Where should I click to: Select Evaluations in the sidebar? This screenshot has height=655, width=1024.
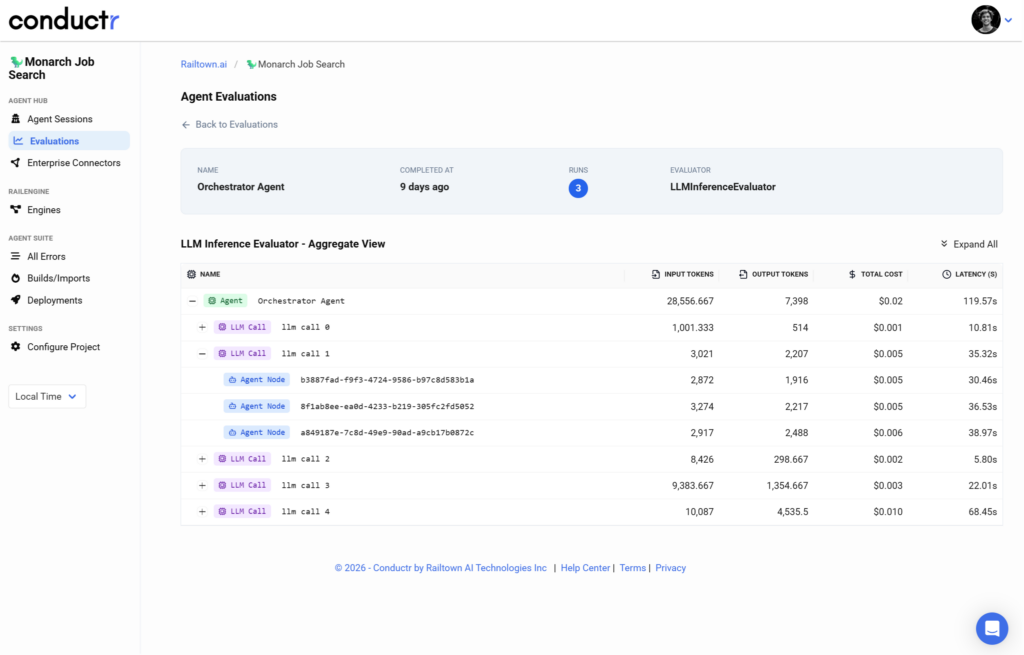pyautogui.click(x=54, y=141)
